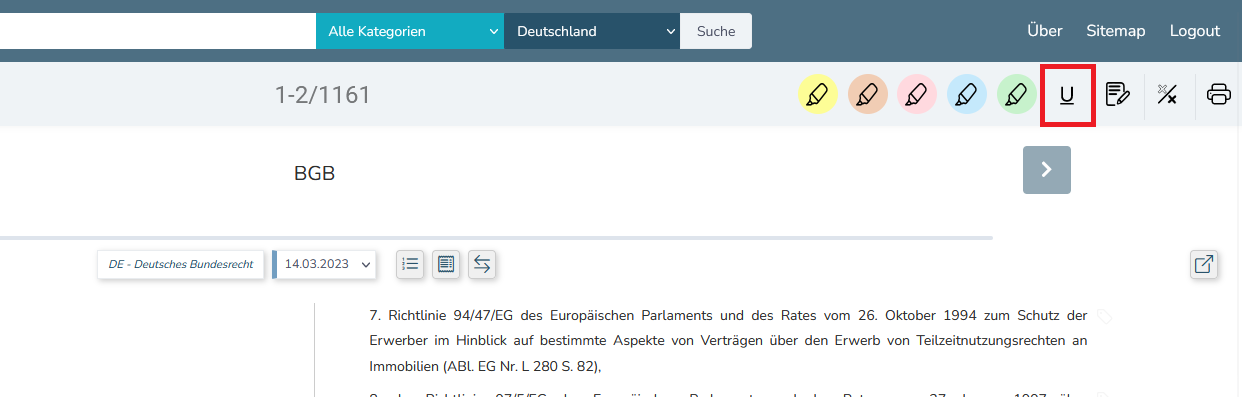Toggle the swap arrows compare icon
Image resolution: width=1242 pixels, height=397 pixels.
[x=482, y=264]
